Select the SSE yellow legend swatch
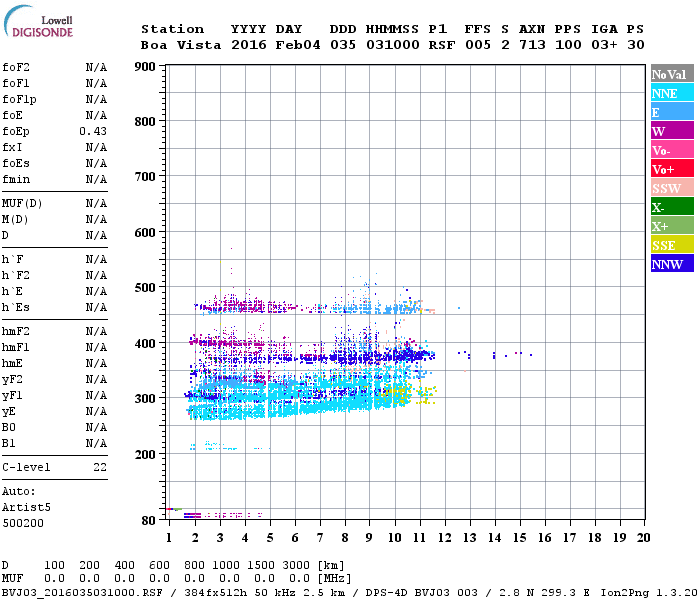 pos(672,245)
